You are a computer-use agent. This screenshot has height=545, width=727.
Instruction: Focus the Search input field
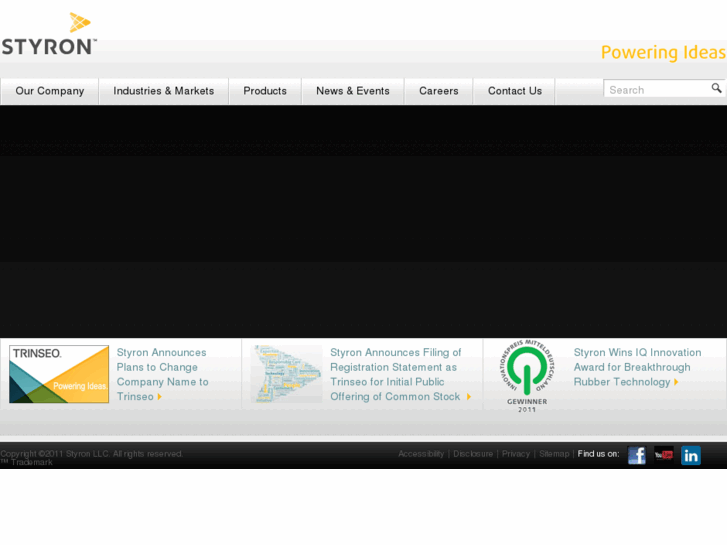point(657,89)
